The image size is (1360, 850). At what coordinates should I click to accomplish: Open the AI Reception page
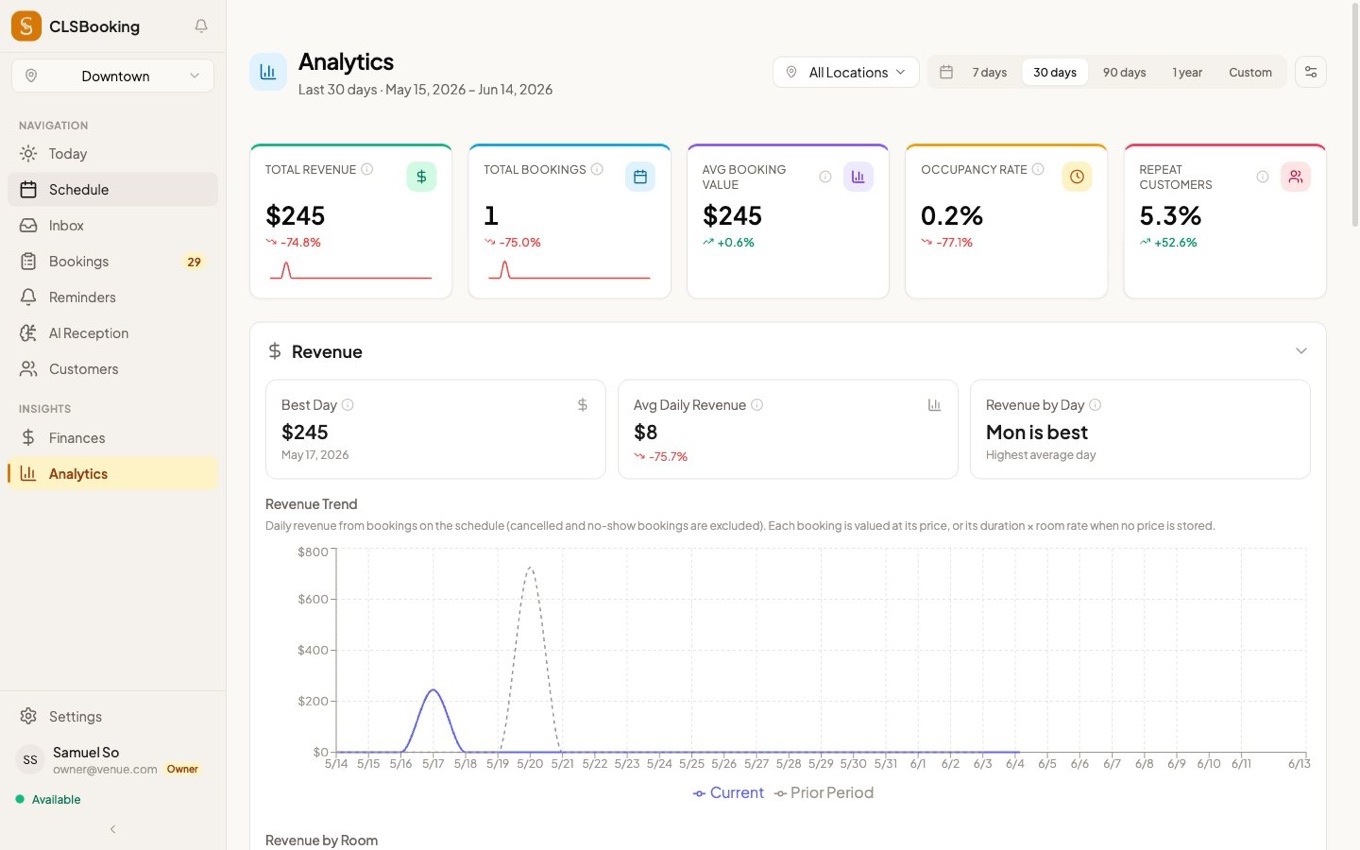(113, 334)
